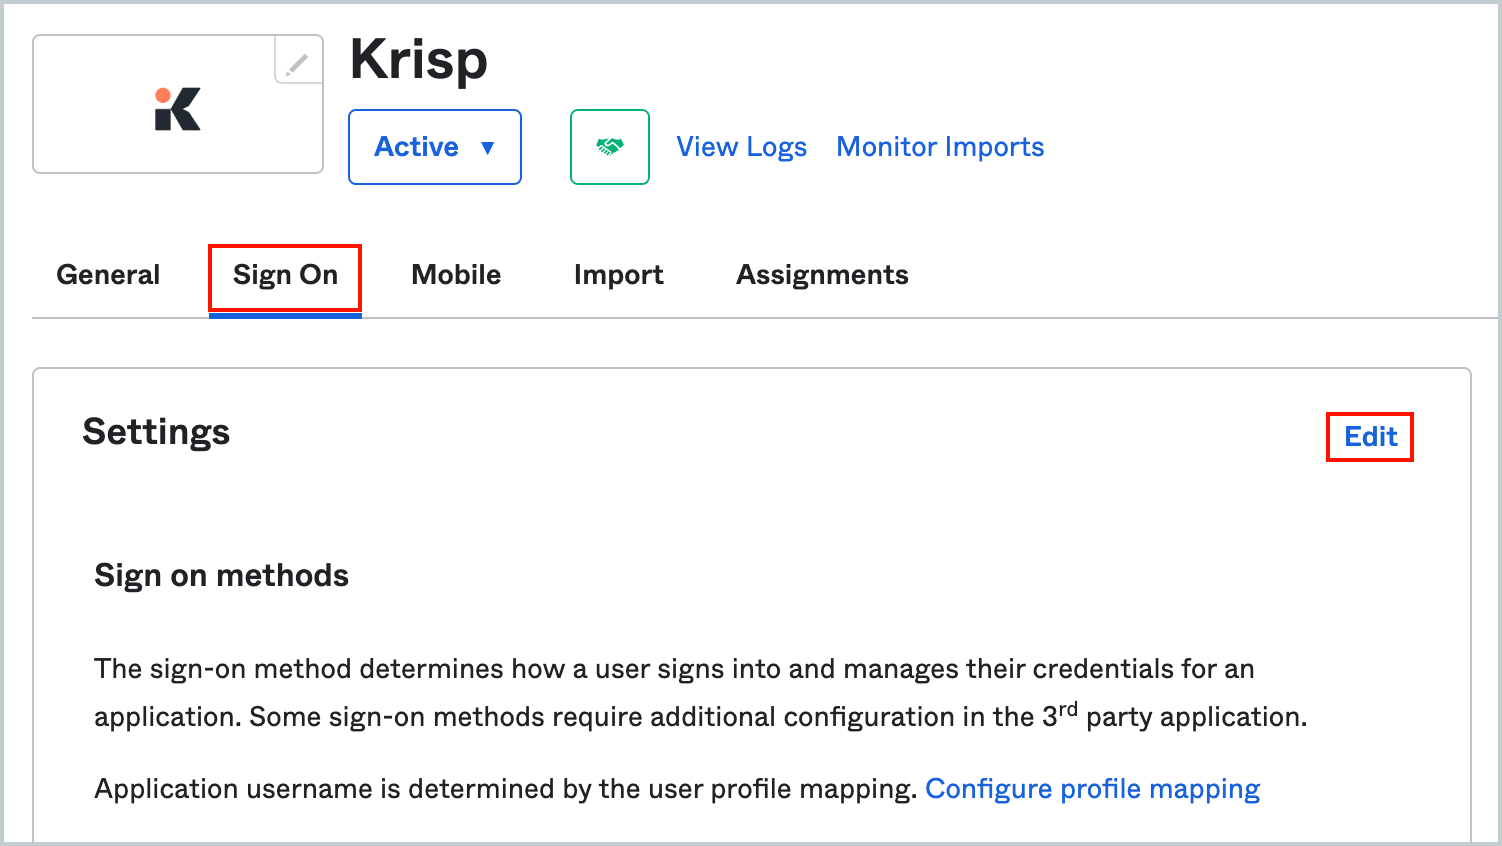Open View Logs link
The width and height of the screenshot is (1502, 846).
tap(742, 147)
